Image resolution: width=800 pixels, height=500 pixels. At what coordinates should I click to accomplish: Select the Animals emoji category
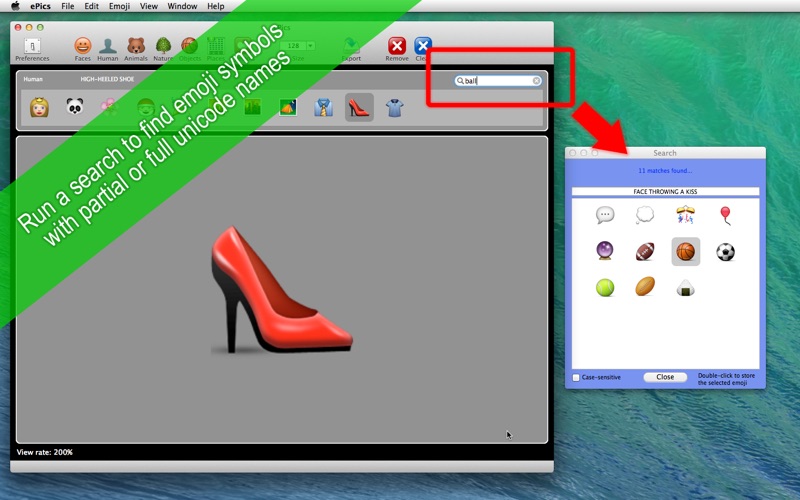click(136, 49)
